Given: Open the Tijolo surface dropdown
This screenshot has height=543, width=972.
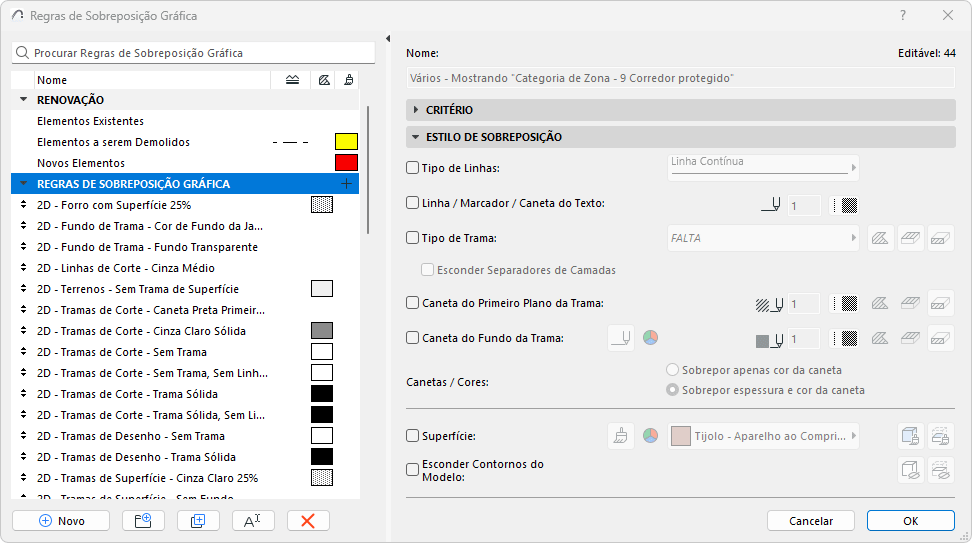Looking at the screenshot, I should click(x=763, y=436).
